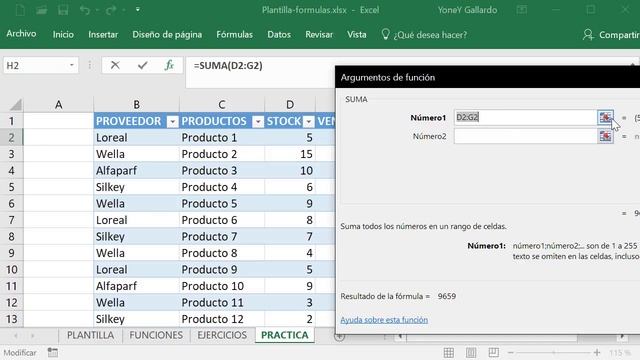The image size is (640, 360).
Task: Click stock cell with value 15
Action: pos(290,154)
